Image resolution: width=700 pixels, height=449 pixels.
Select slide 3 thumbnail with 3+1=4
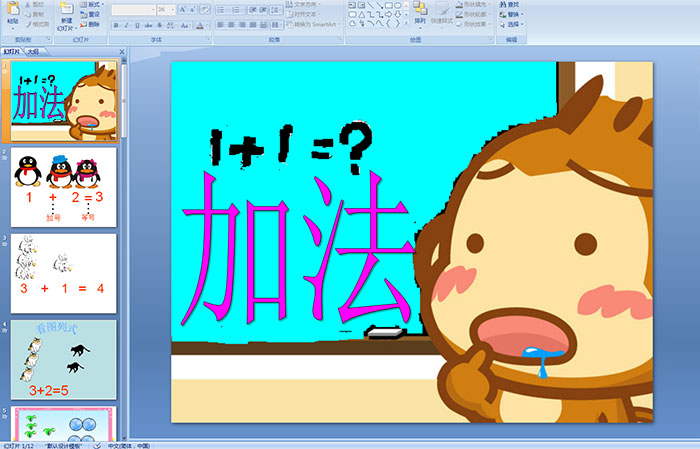[63, 274]
